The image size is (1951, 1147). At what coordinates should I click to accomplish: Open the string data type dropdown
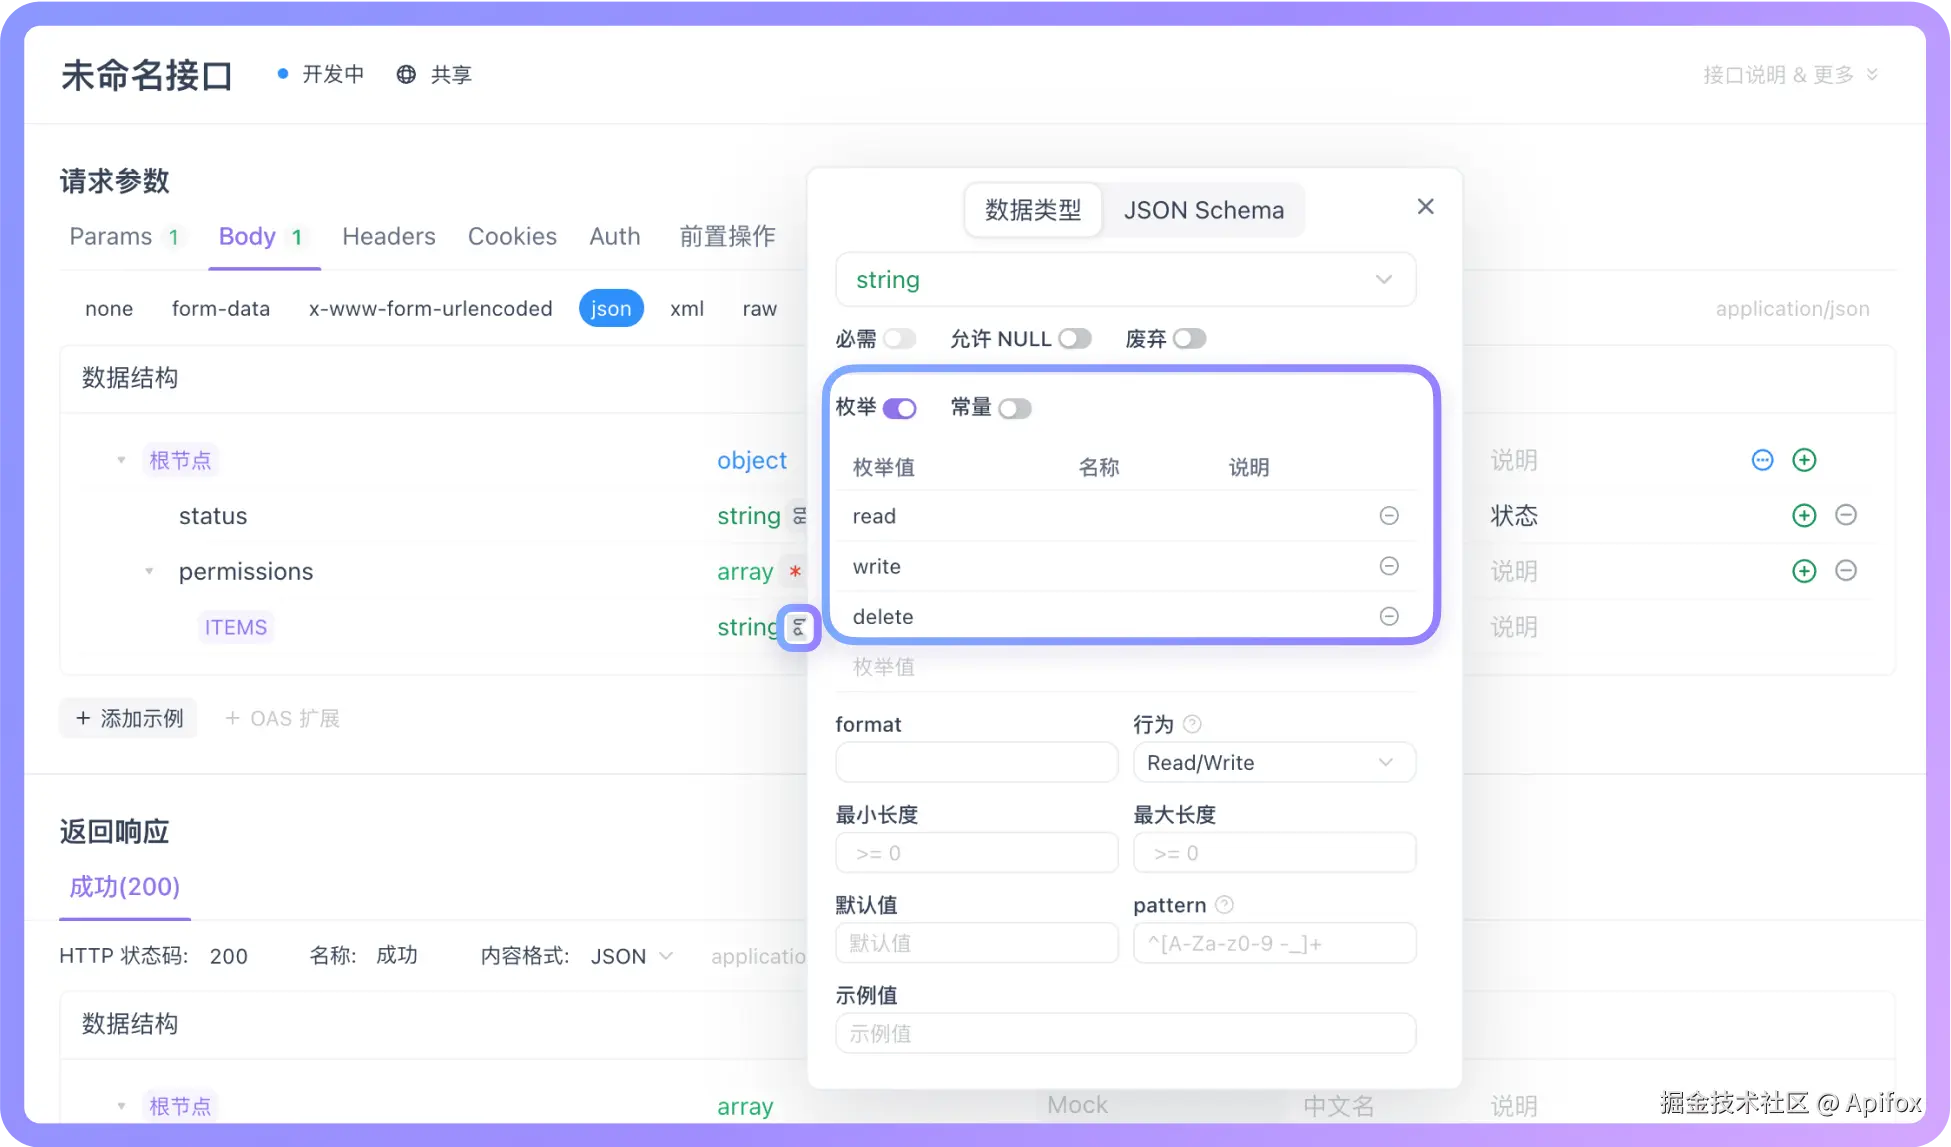pyautogui.click(x=1125, y=280)
